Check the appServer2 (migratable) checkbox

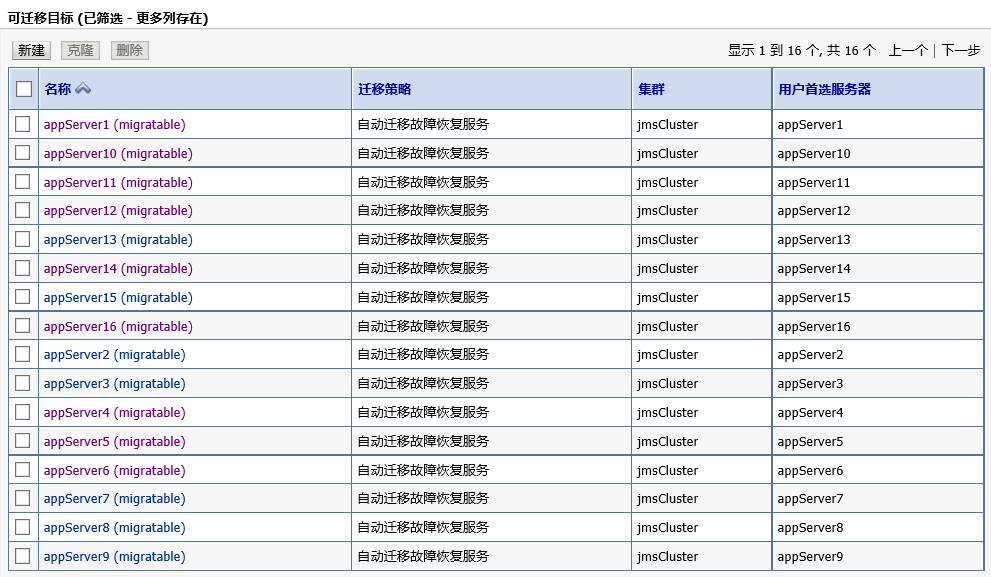click(23, 354)
